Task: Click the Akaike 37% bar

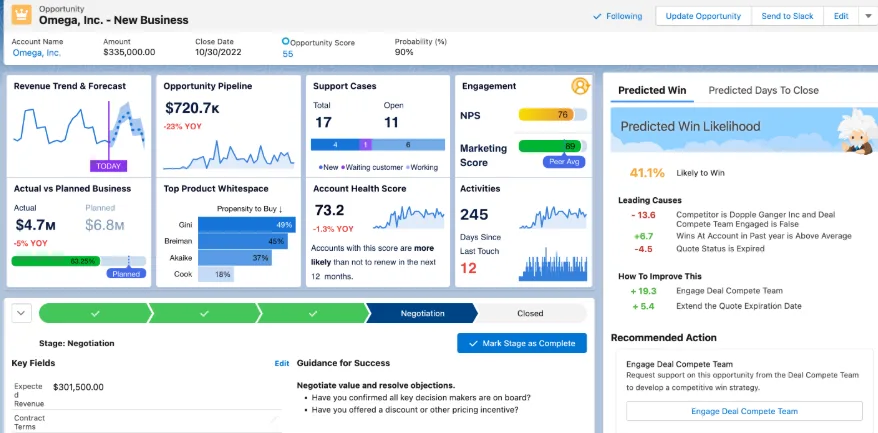Action: tap(235, 258)
